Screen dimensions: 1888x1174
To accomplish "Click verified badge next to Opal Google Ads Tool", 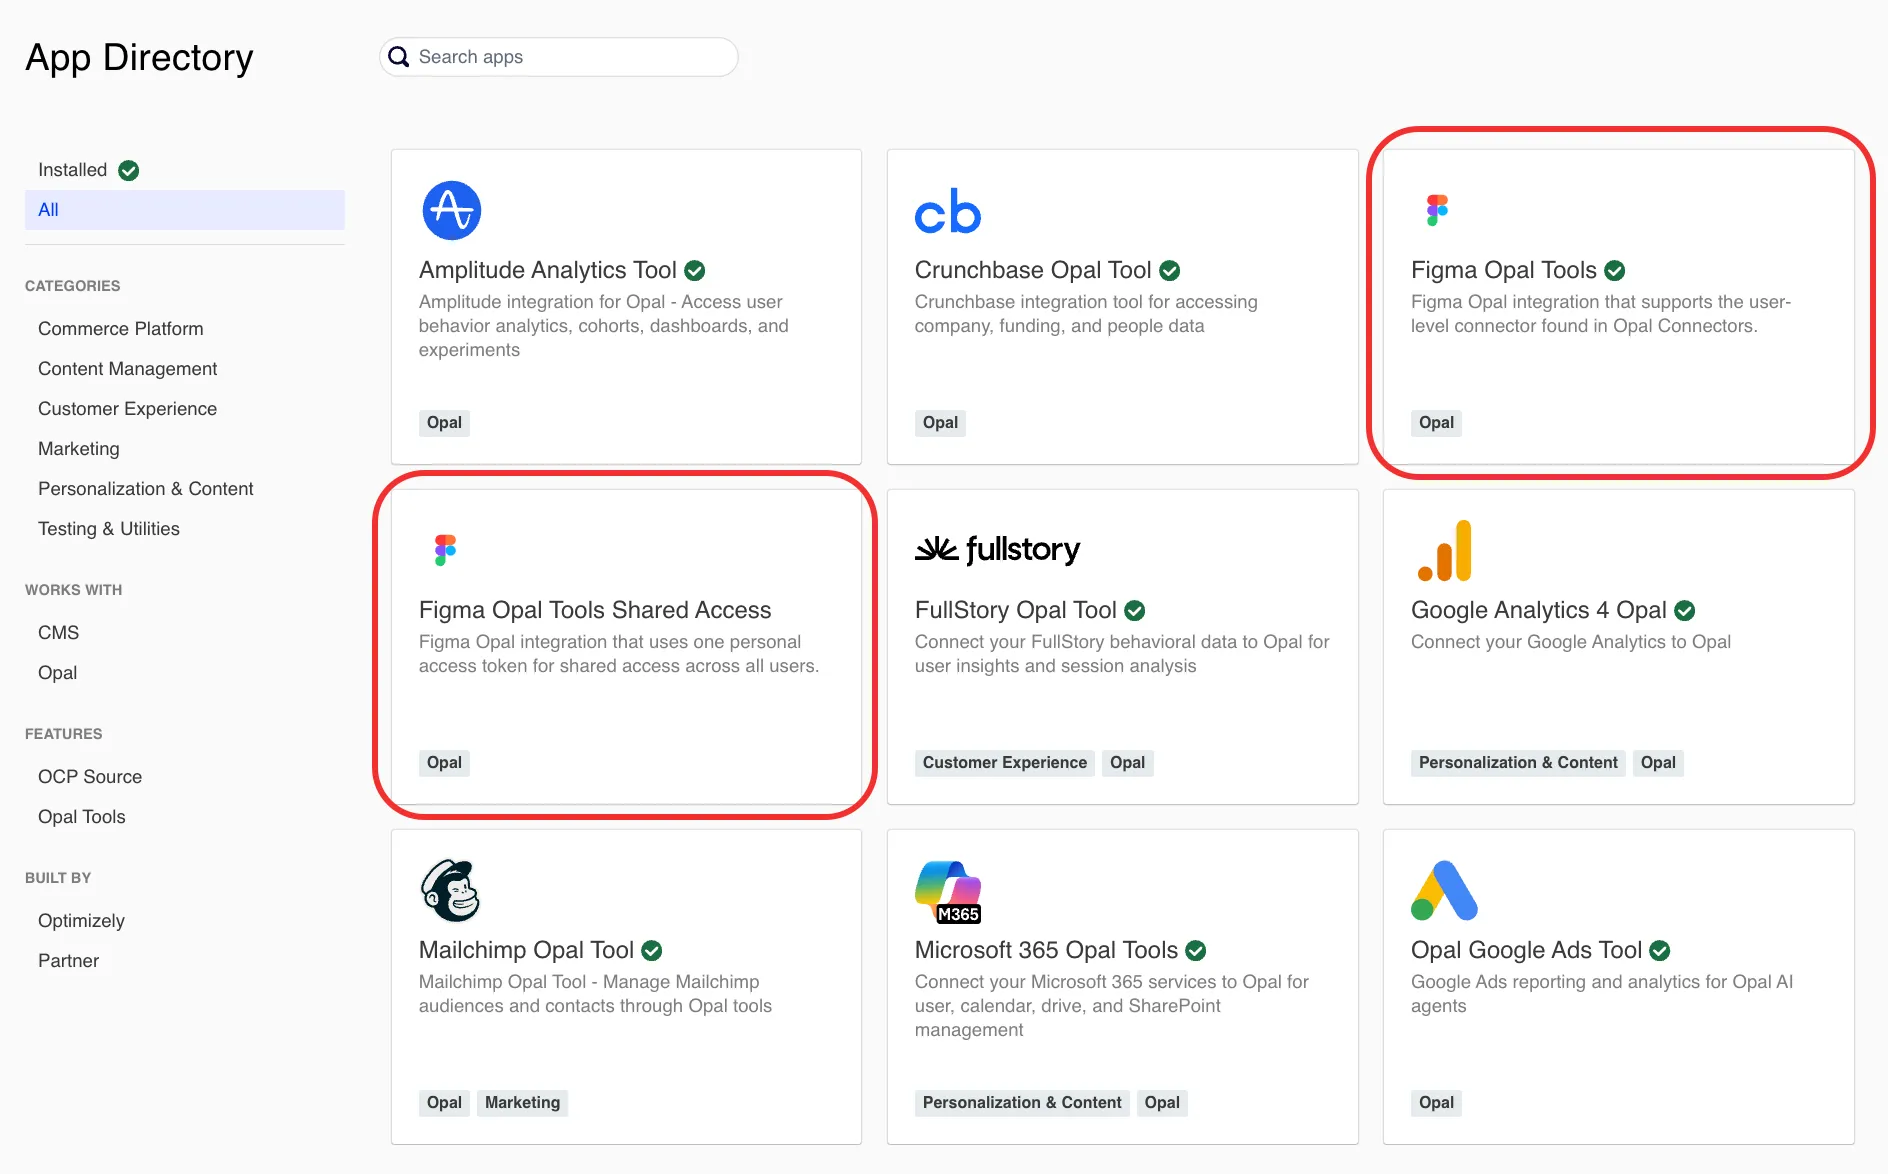I will tap(1660, 950).
